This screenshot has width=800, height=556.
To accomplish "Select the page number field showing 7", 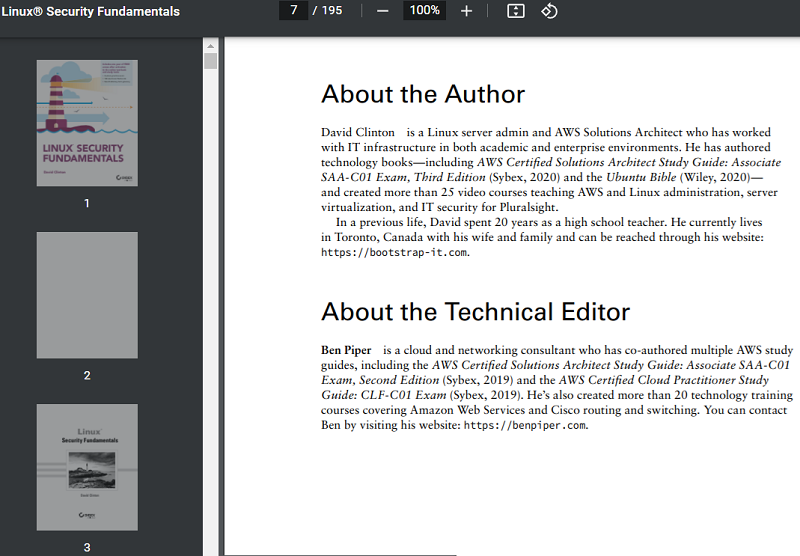I will pos(293,11).
